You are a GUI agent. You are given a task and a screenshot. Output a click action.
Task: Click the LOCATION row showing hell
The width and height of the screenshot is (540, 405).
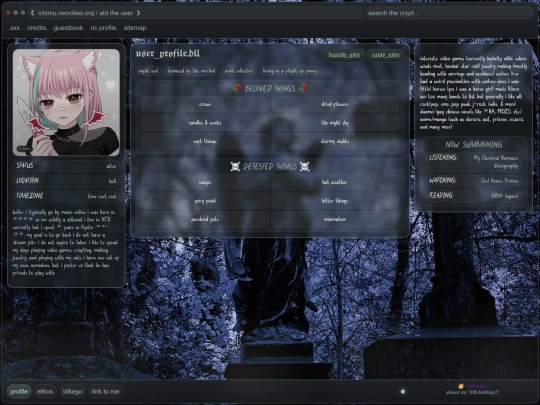click(x=66, y=181)
